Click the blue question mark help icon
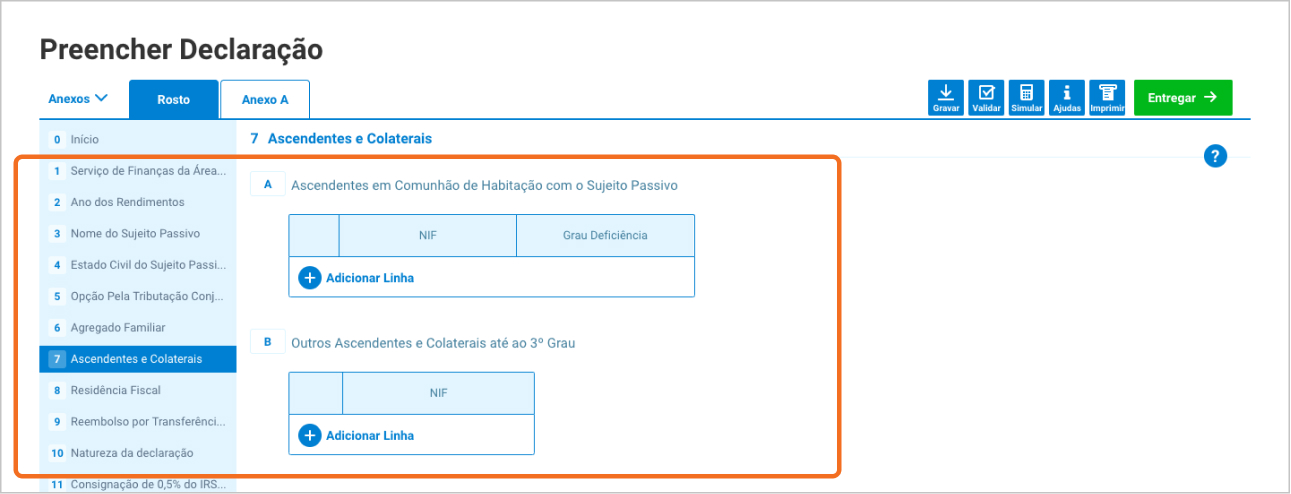 (x=1215, y=155)
